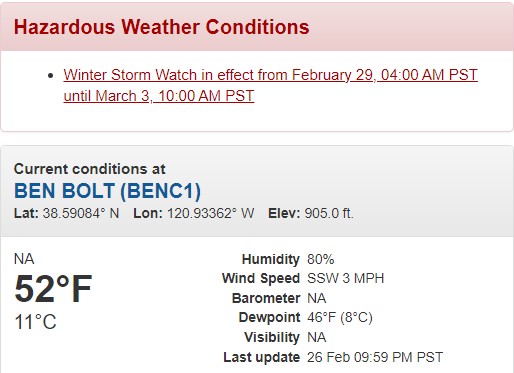Screen dimensions: 514x373
Task: Click the elevation value 905.0 ft.
Action: point(329,213)
